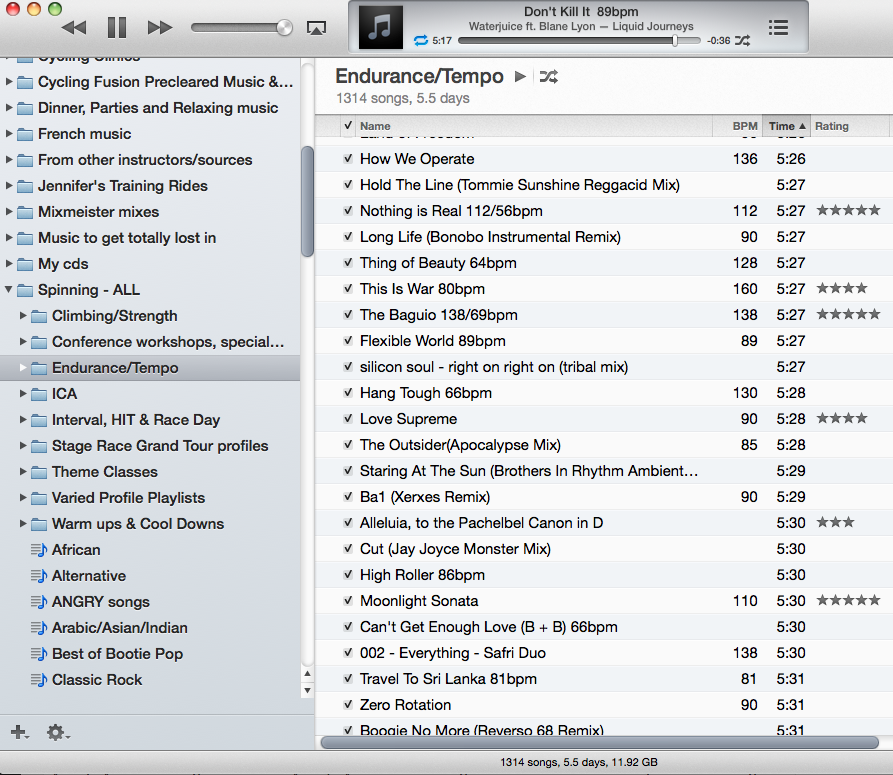Sort songs by the BPM column
This screenshot has width=893, height=775.
coord(738,126)
